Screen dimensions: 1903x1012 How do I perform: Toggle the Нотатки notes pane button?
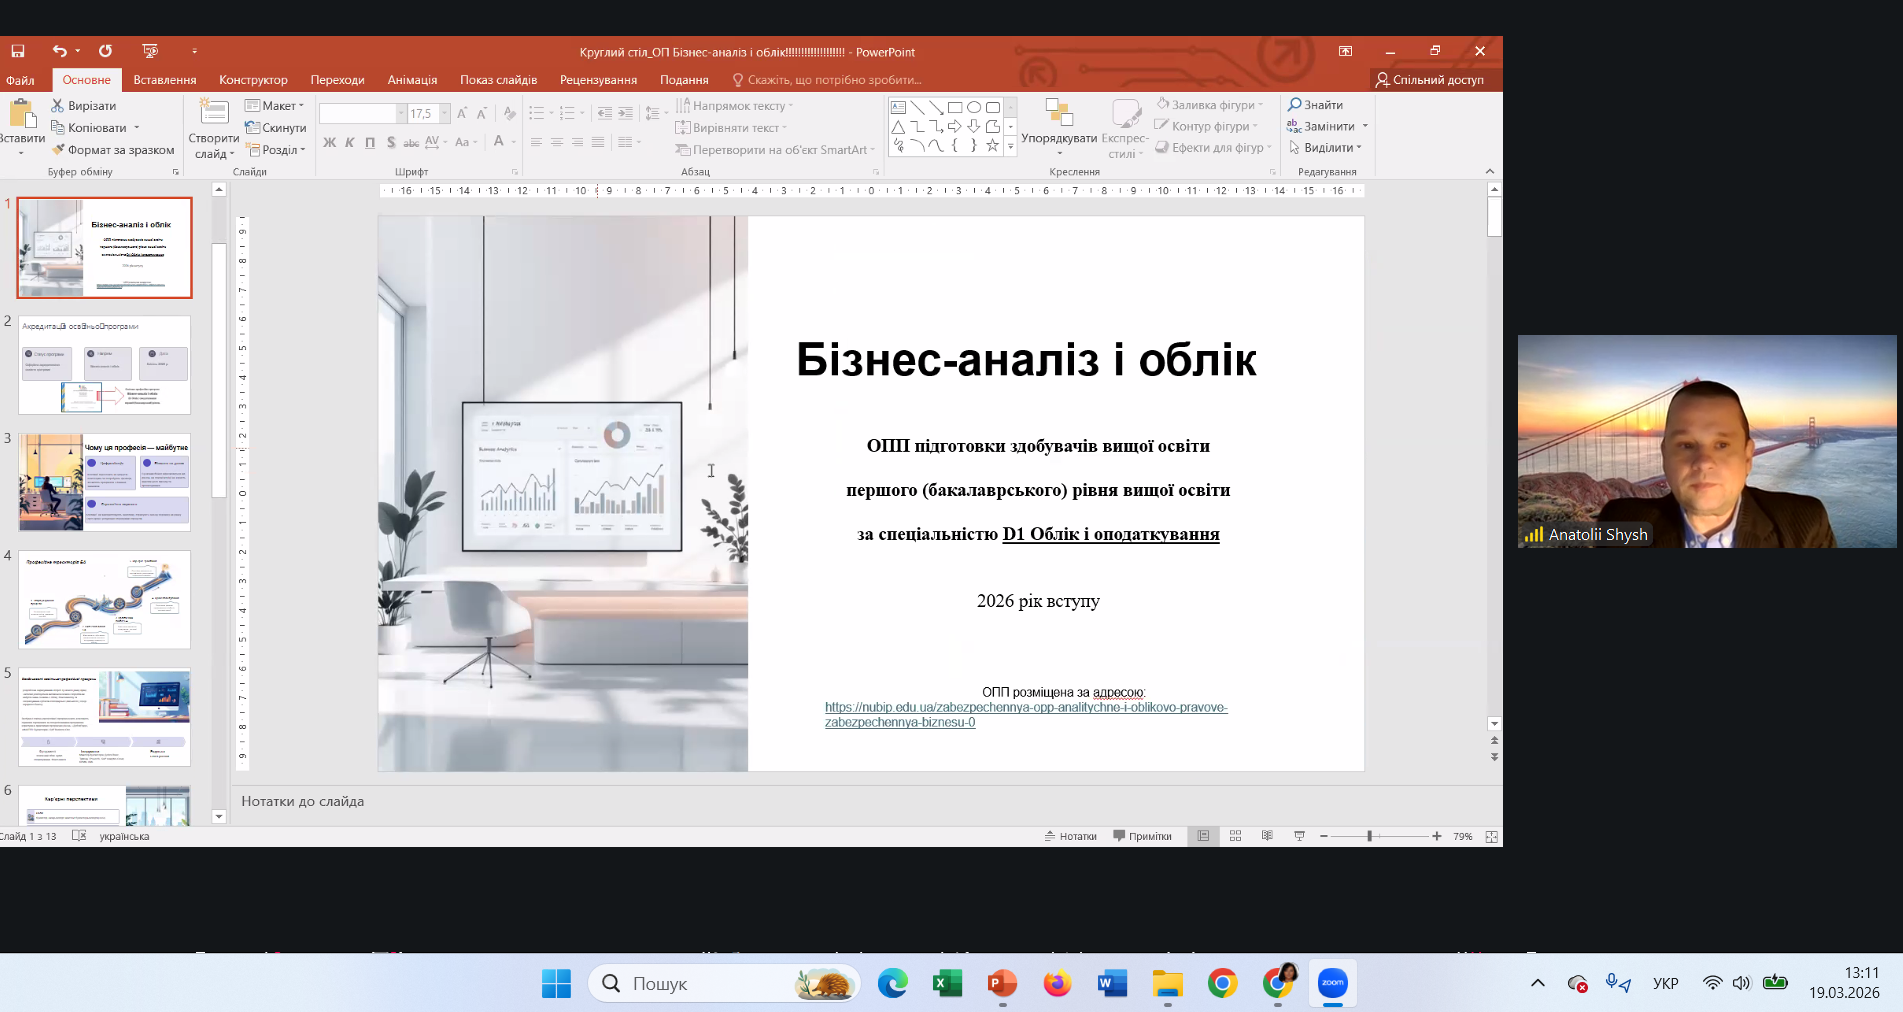(1071, 836)
